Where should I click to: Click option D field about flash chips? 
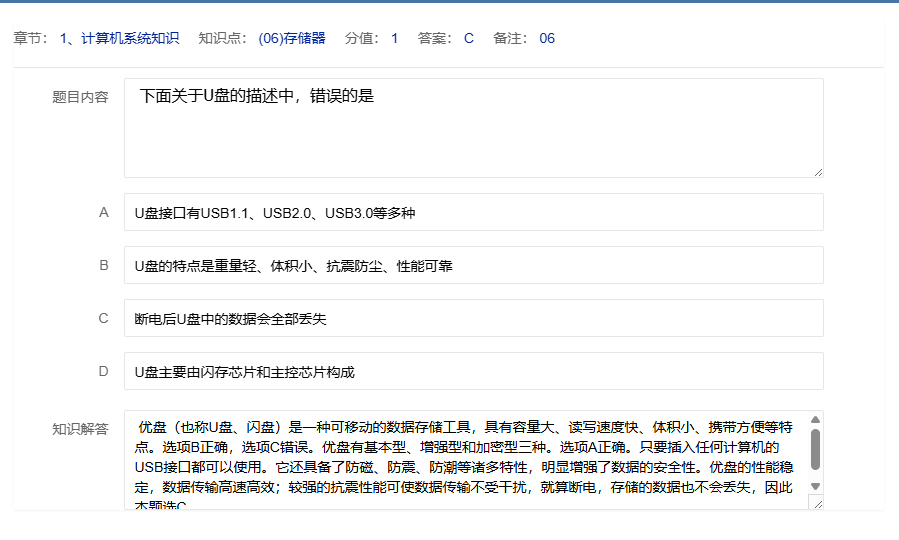(x=473, y=371)
